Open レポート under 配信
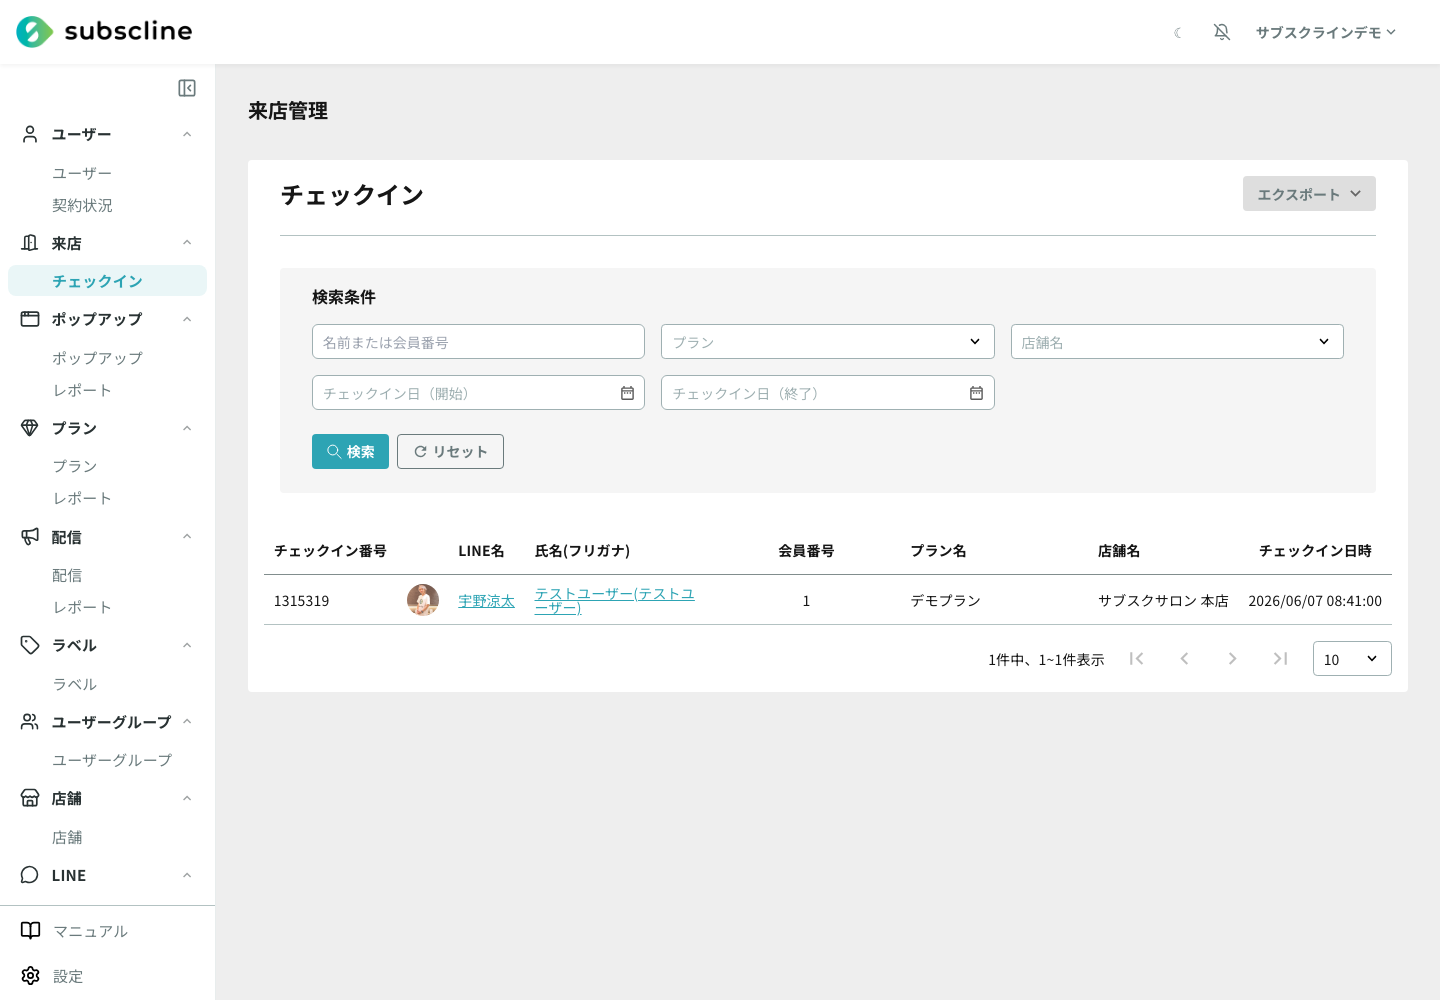 click(82, 607)
